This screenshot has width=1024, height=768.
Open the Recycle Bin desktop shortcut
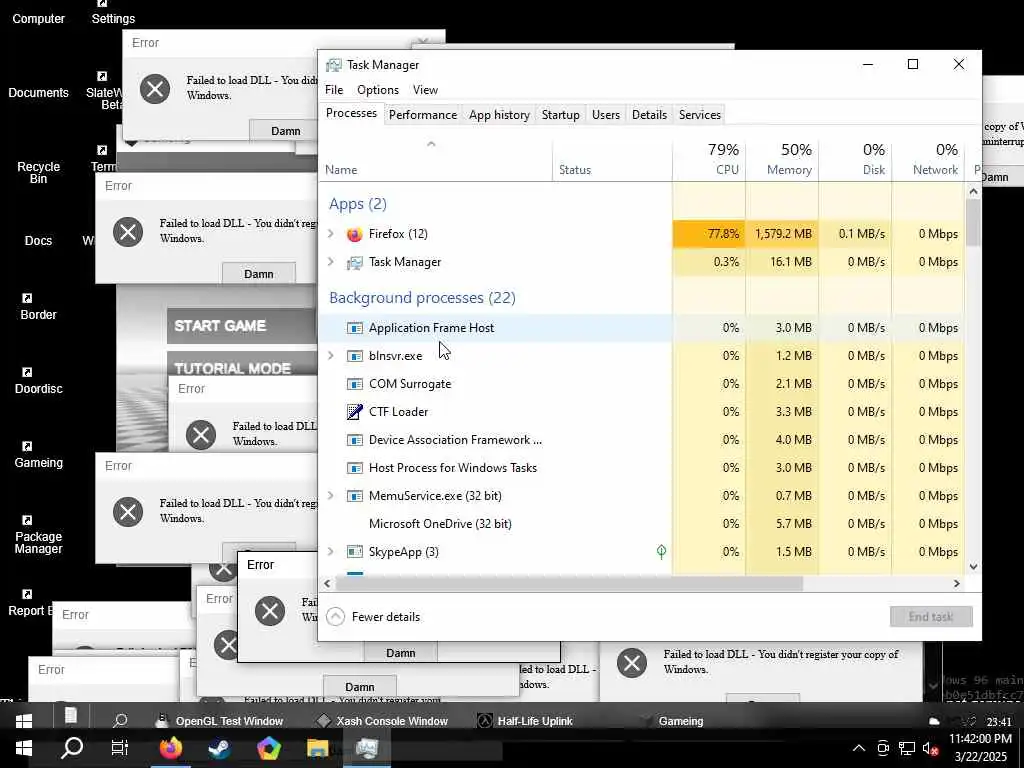[39, 172]
